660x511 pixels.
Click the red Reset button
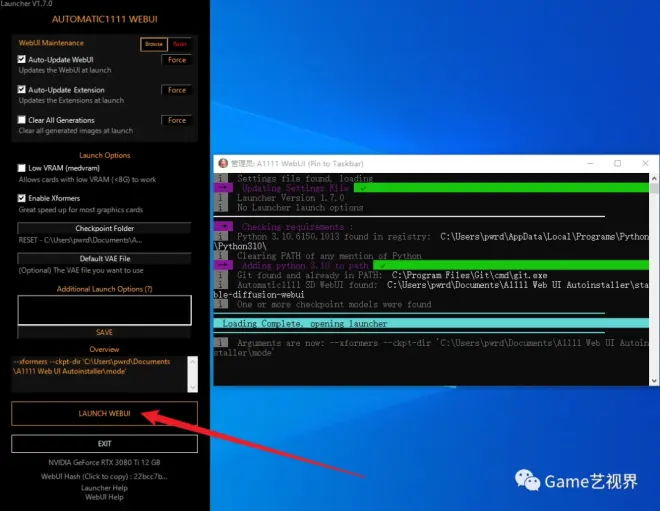[x=180, y=44]
